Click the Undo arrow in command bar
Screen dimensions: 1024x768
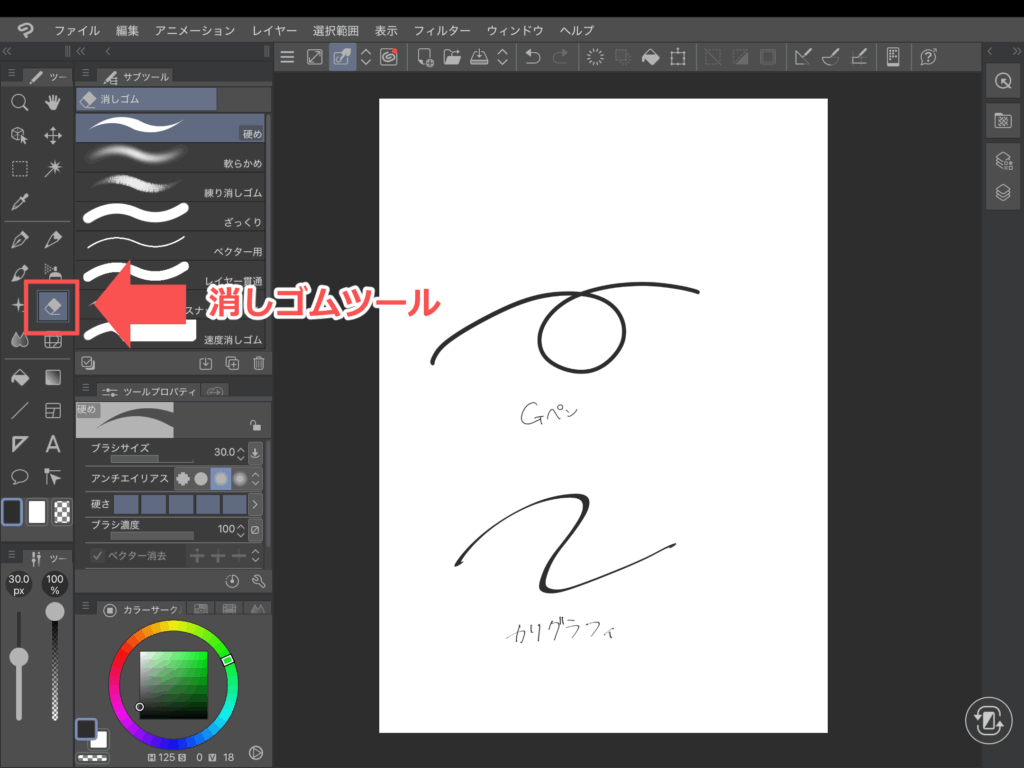click(x=533, y=57)
